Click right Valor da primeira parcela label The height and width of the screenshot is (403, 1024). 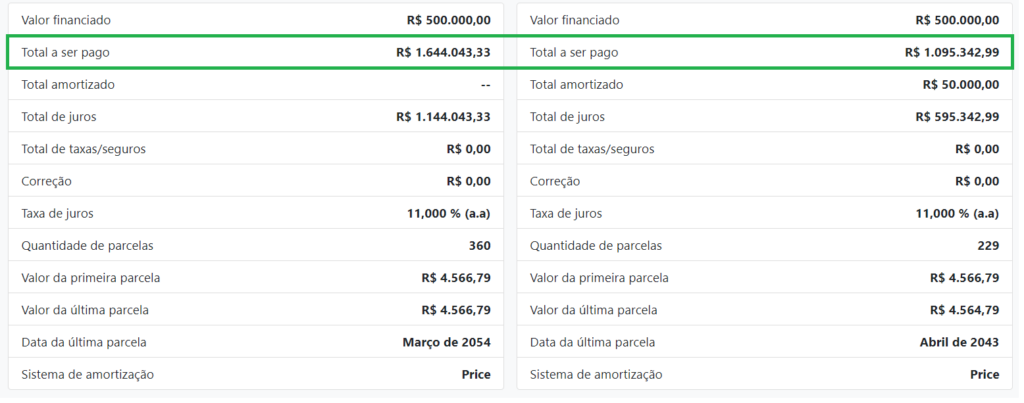599,278
